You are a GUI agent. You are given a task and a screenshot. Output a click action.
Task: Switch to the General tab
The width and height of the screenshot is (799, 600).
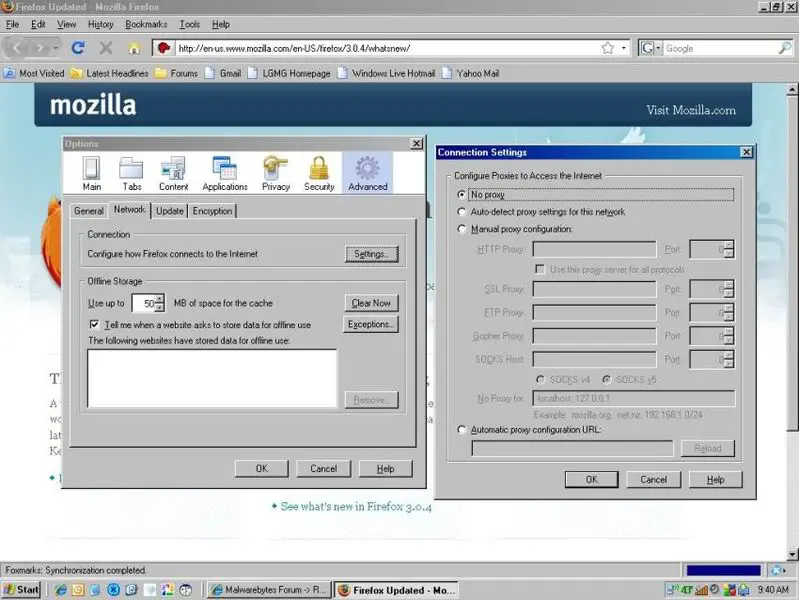[x=89, y=211]
